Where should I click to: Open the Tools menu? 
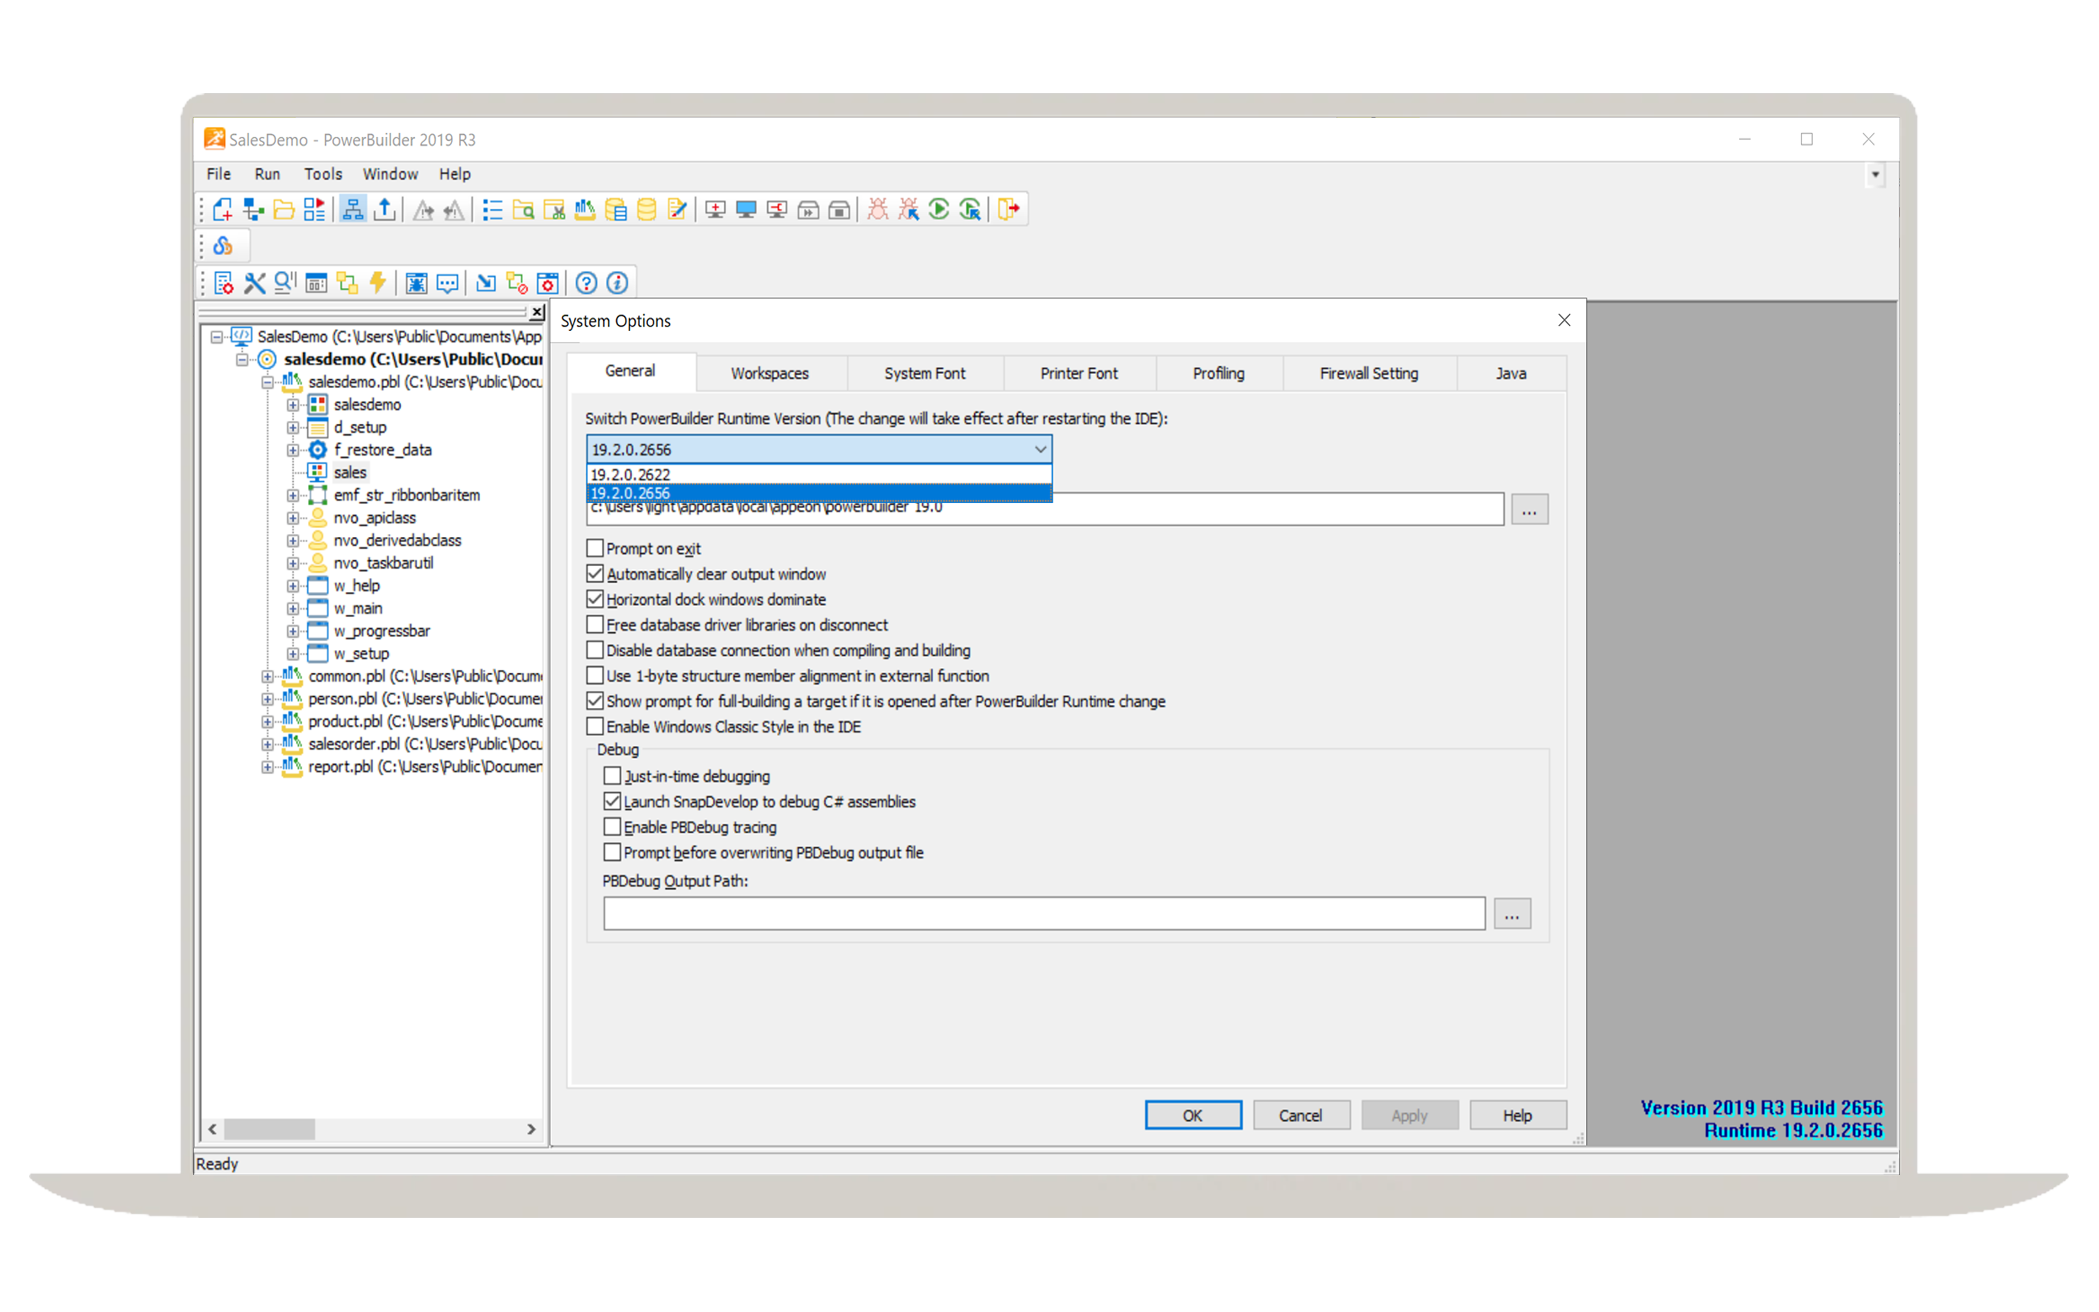tap(323, 174)
